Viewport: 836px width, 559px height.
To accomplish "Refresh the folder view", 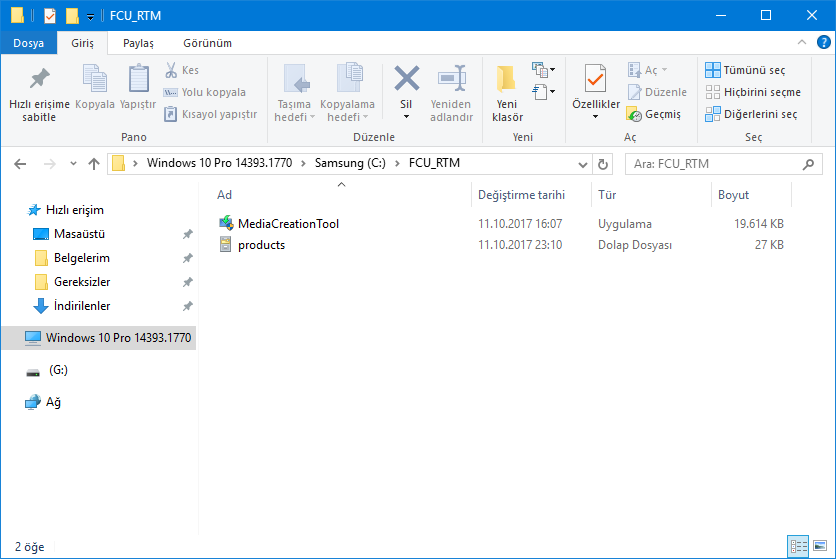I will click(x=603, y=164).
